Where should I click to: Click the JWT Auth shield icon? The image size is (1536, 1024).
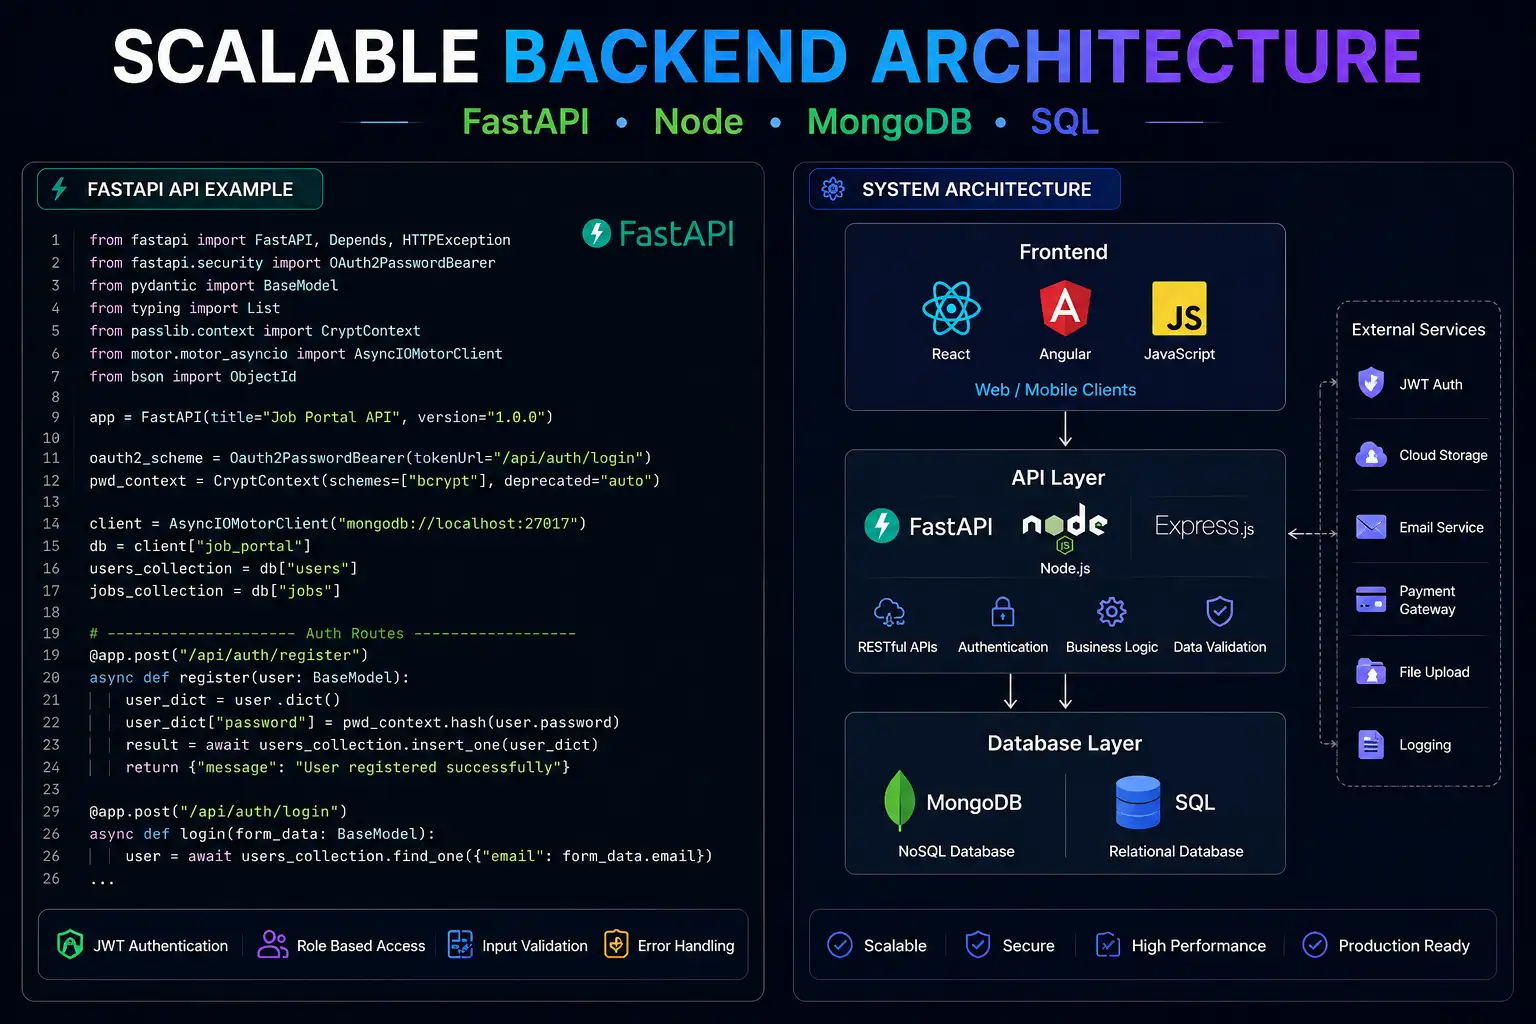point(1371,383)
